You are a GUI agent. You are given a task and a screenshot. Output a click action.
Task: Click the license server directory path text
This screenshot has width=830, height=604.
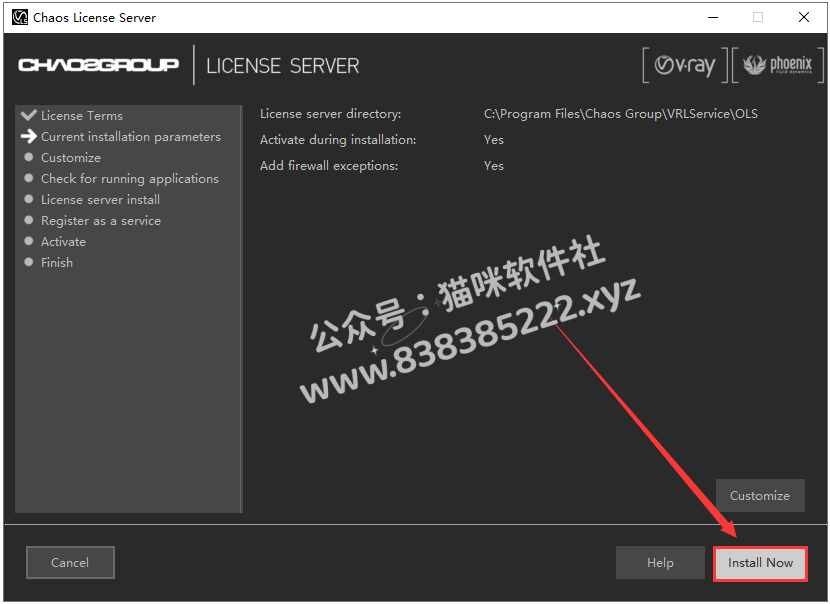click(620, 114)
